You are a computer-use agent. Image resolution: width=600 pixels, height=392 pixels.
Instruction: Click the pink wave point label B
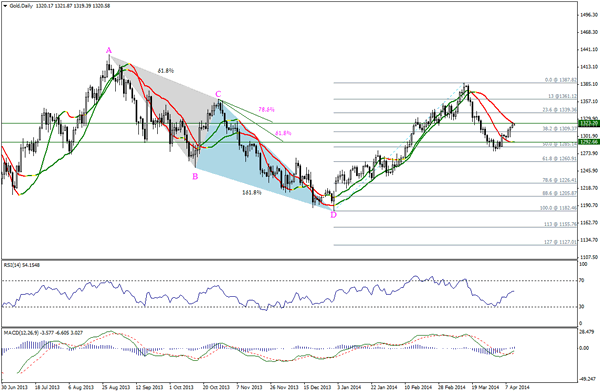195,176
